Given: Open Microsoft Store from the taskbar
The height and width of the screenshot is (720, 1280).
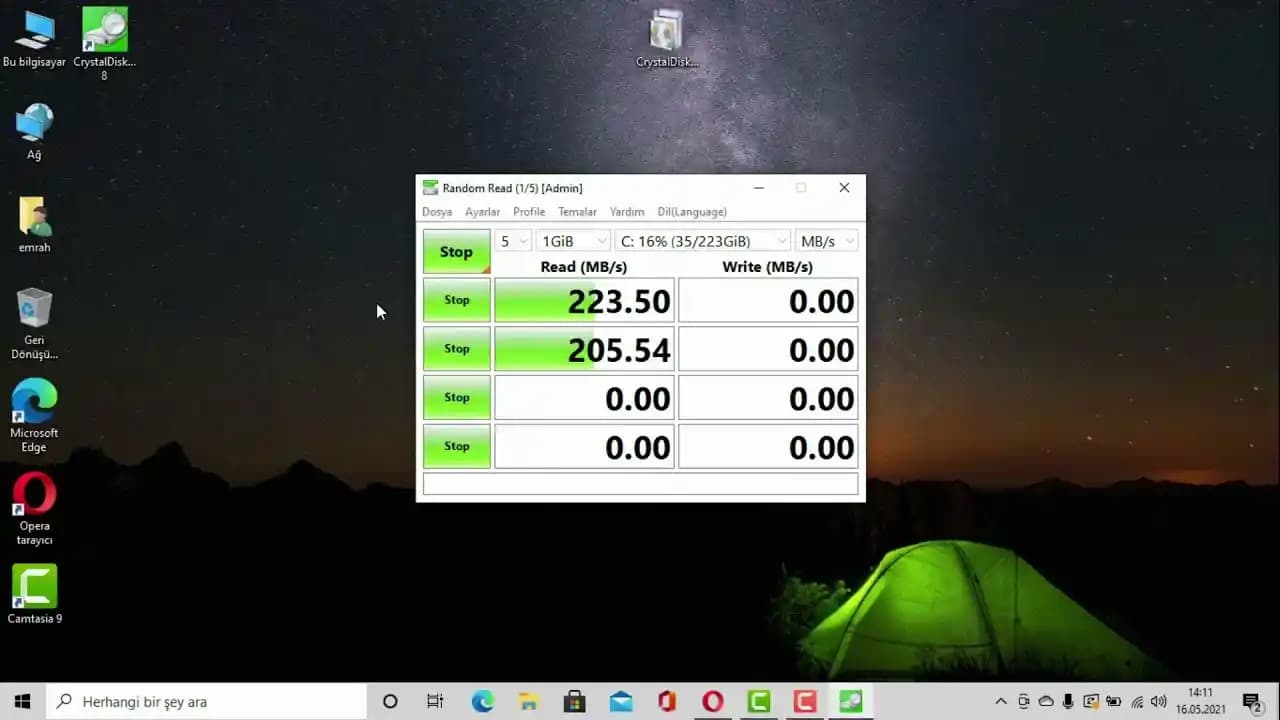Looking at the screenshot, I should click(x=574, y=701).
